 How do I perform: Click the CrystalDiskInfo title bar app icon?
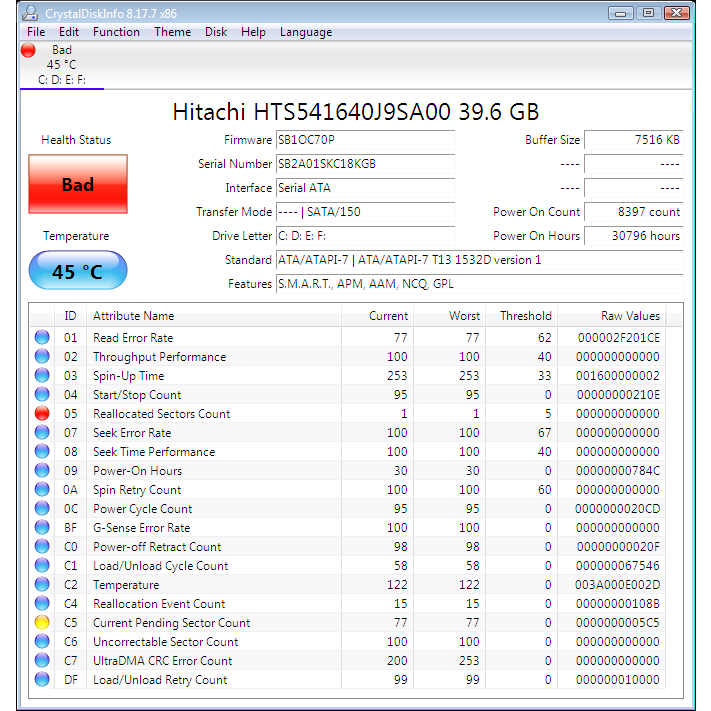pyautogui.click(x=30, y=13)
